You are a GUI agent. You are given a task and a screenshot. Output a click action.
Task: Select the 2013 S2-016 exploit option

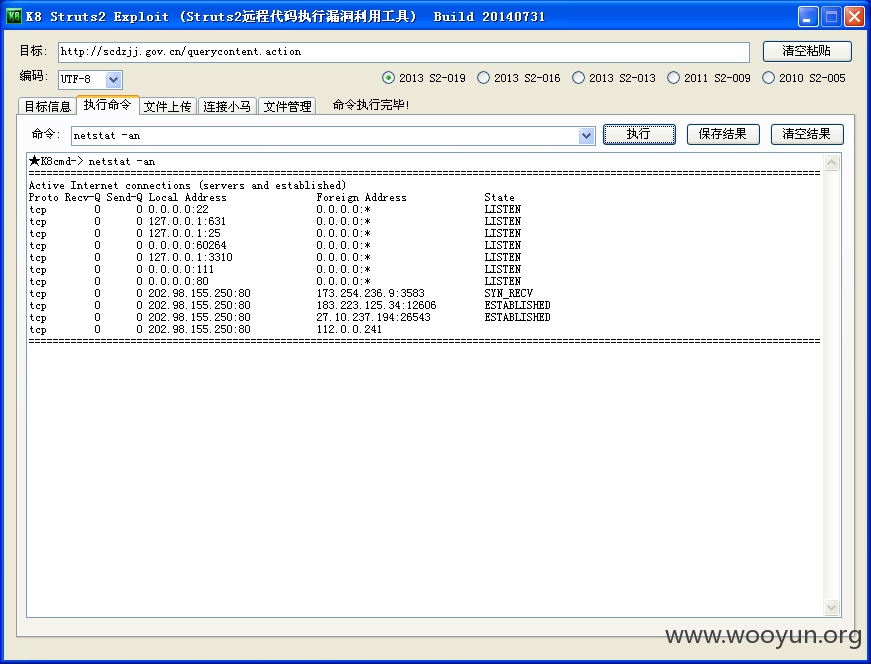[x=519, y=78]
